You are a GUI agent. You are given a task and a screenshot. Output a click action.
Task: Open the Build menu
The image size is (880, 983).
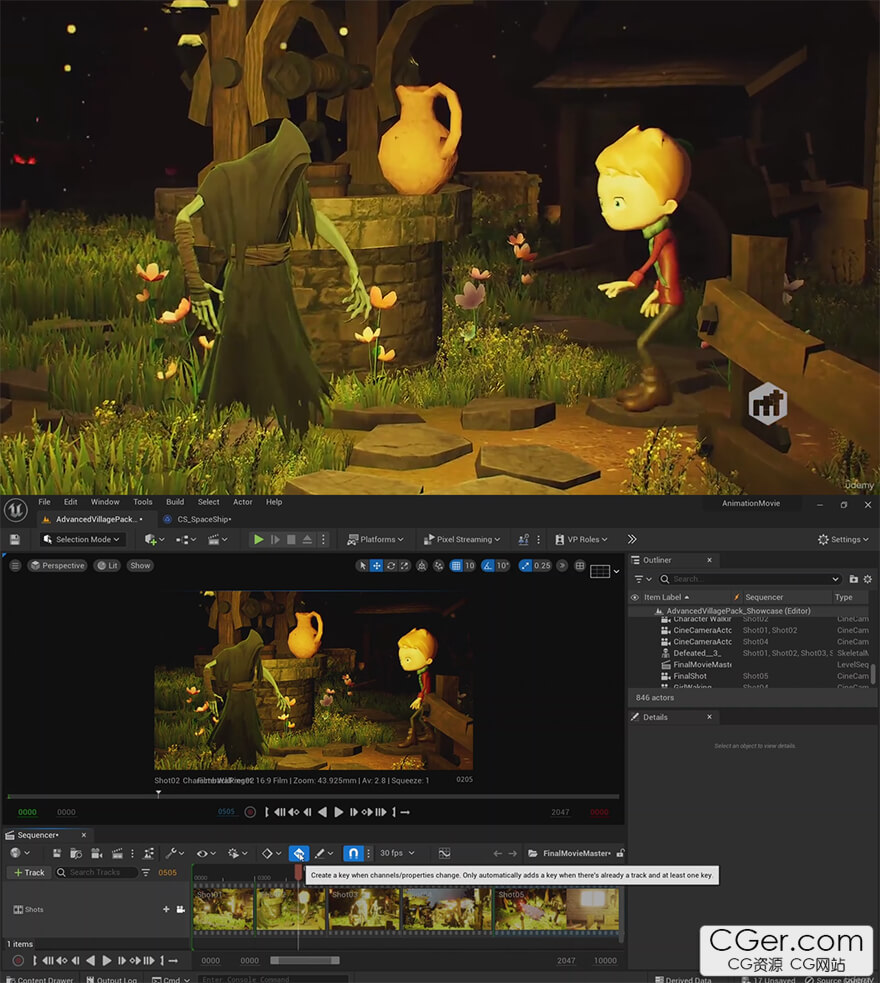(175, 502)
